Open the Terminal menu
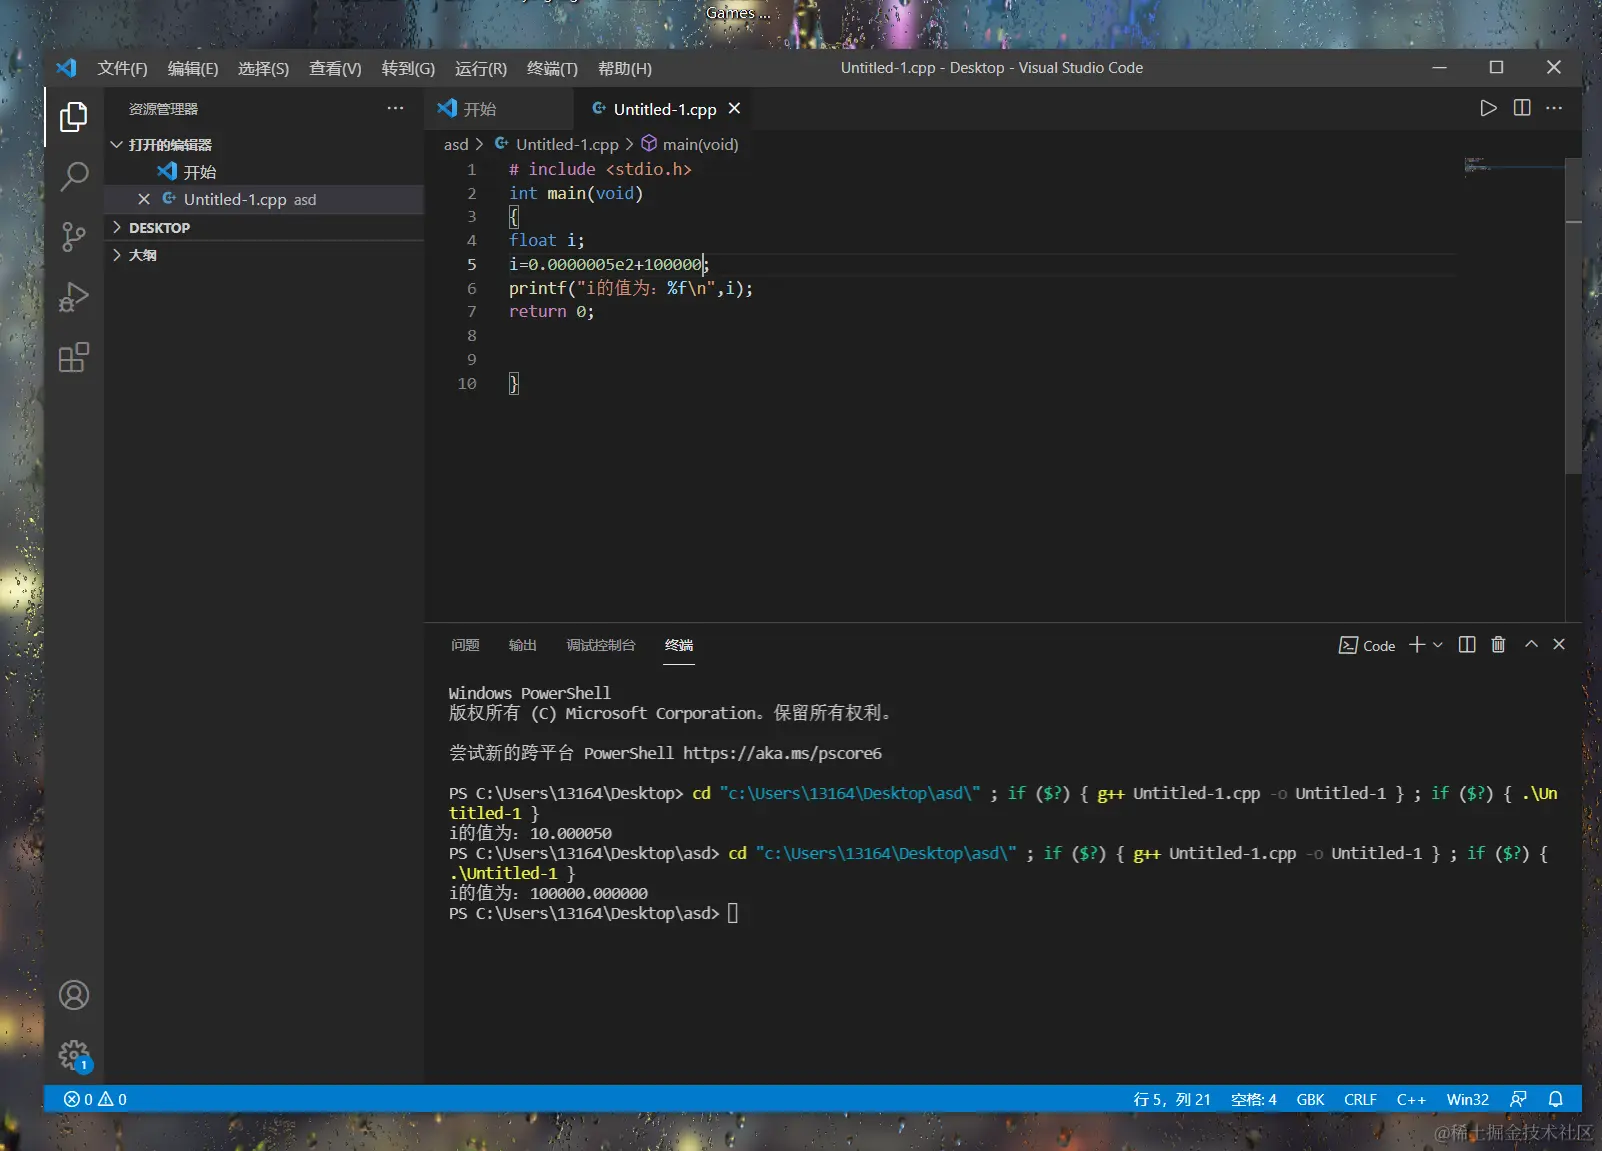This screenshot has height=1151, width=1602. (x=552, y=68)
